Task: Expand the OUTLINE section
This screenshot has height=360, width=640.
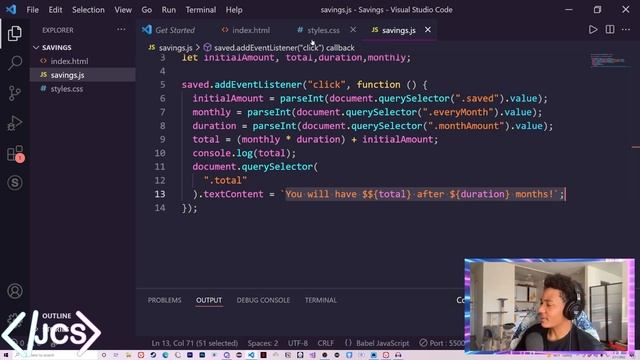Action: point(56,316)
